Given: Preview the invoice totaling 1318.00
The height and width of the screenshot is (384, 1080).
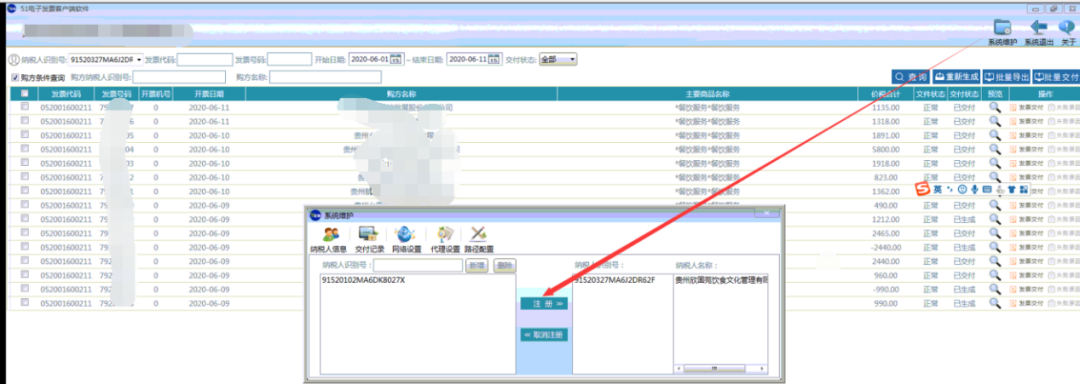Looking at the screenshot, I should click(995, 121).
